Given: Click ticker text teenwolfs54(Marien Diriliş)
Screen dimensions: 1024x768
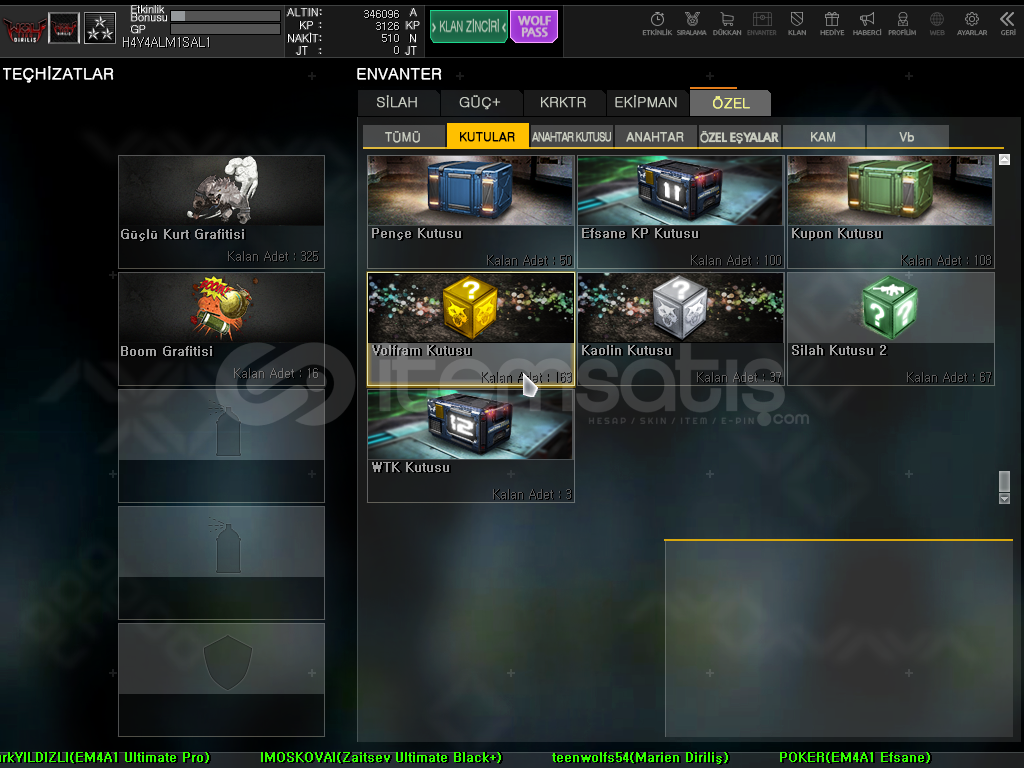Looking at the screenshot, I should (640, 758).
